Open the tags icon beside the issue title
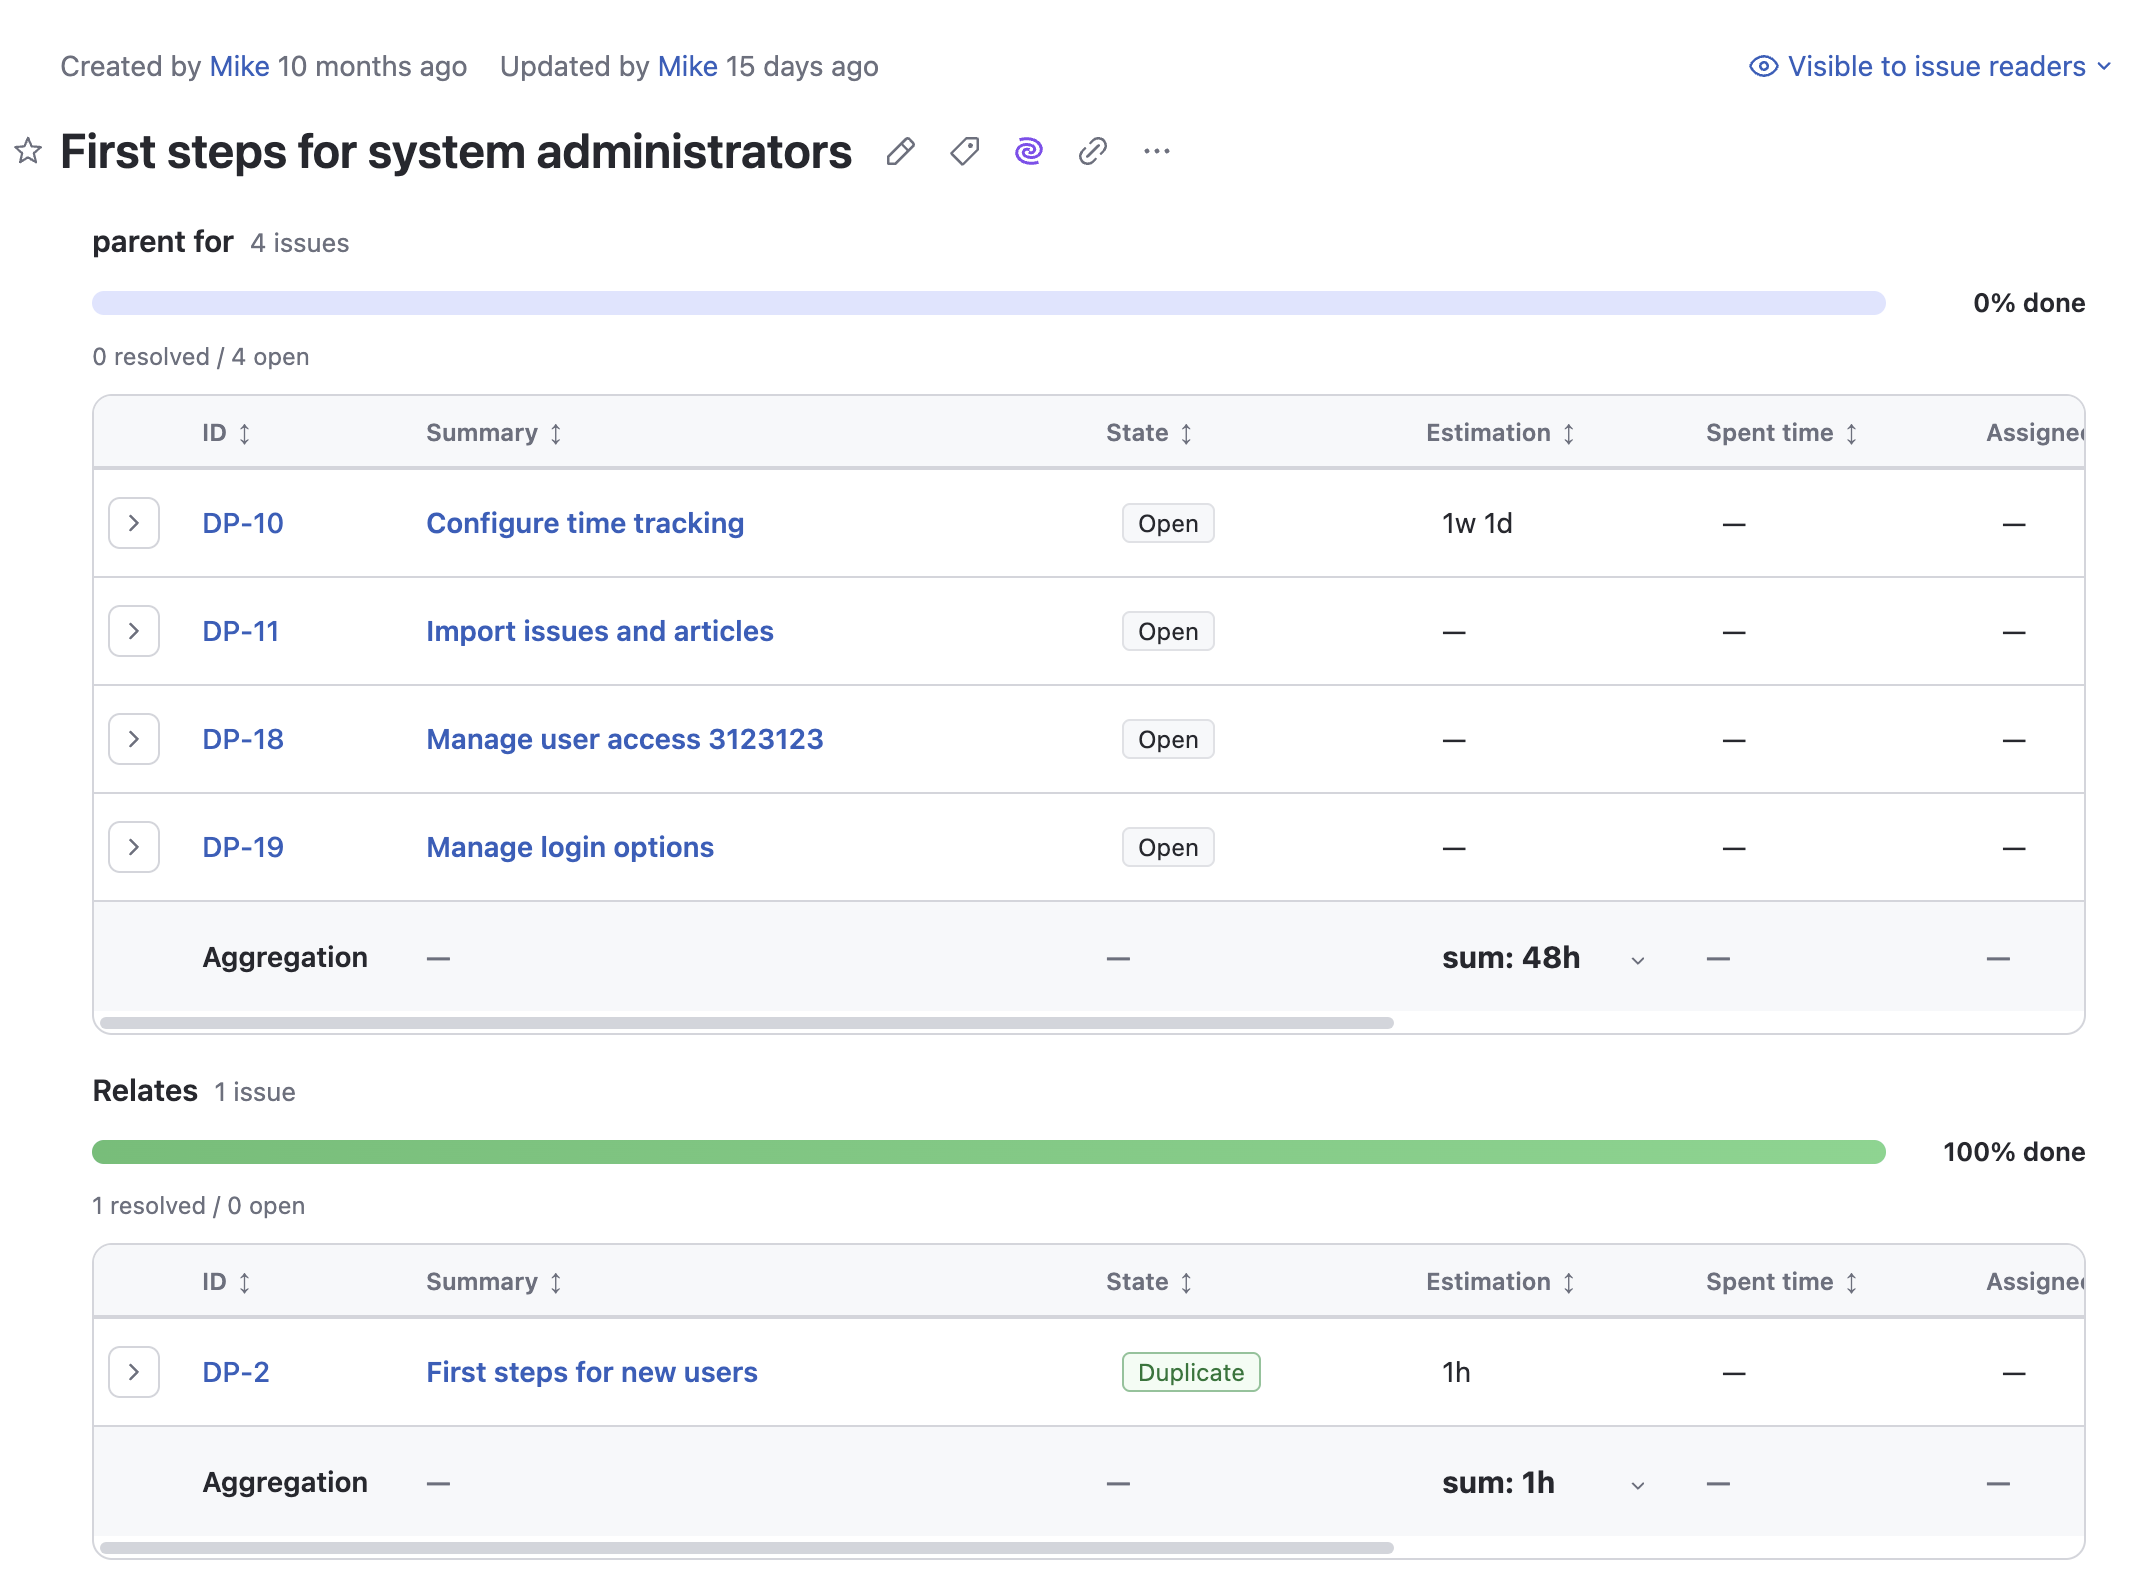Viewport: 2156px width, 1578px height. [963, 151]
